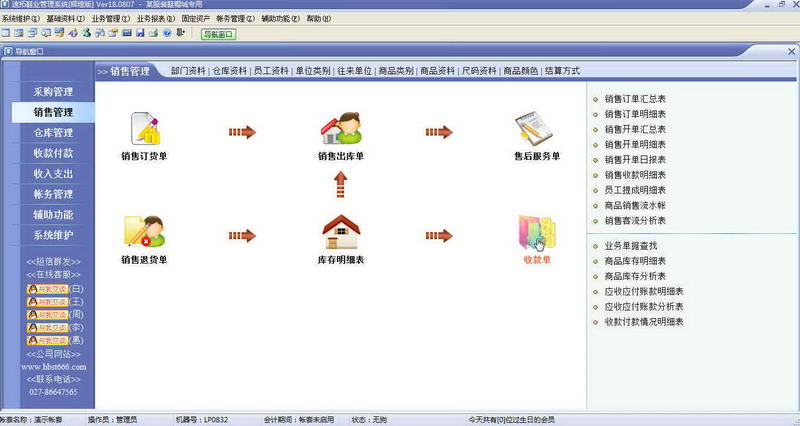Viewport: 800px width, 426px height.
Task: Chat with QQ support agent (惠)
Action: (47, 340)
